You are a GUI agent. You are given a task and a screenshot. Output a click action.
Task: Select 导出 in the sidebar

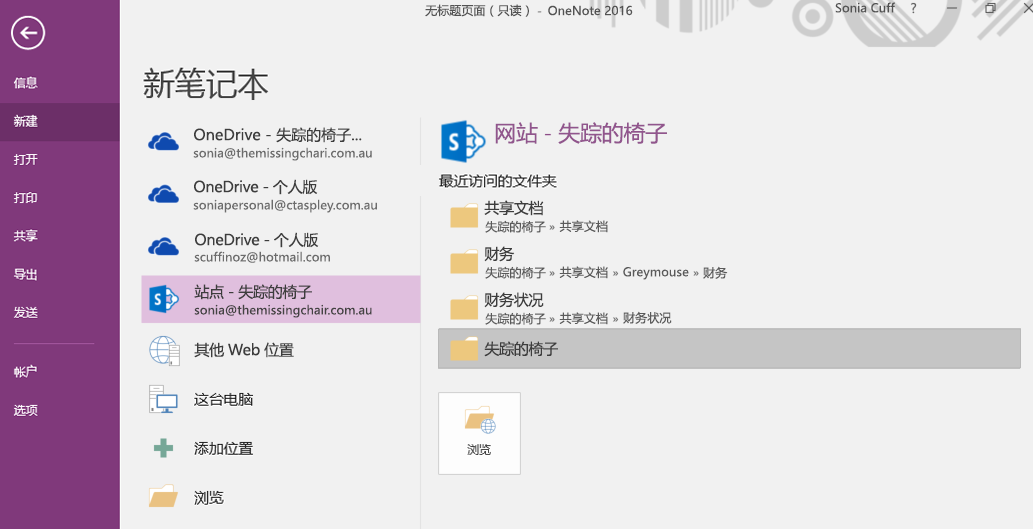tap(26, 274)
